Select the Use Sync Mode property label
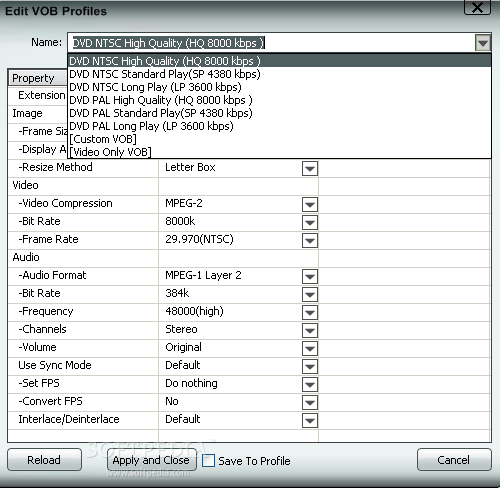Screen dimensions: 500x488 tap(55, 365)
